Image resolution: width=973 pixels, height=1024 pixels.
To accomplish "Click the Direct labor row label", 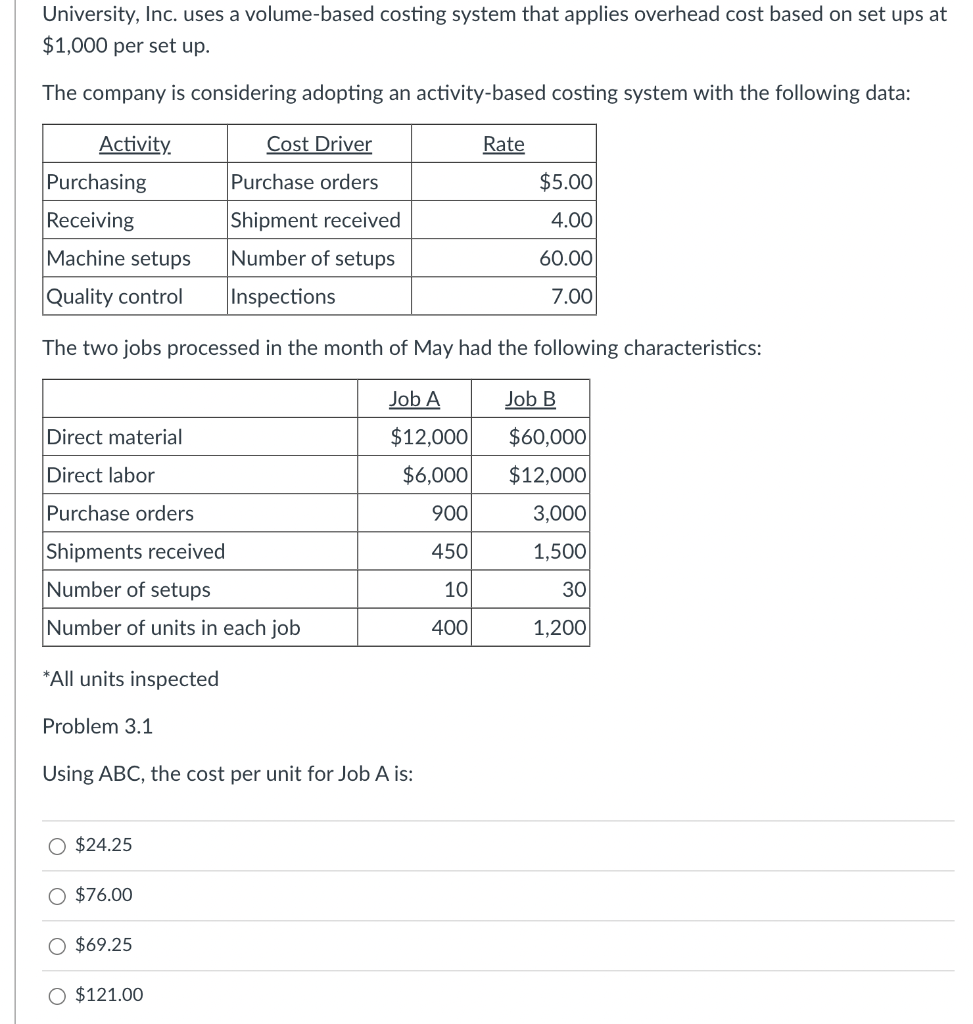I will coord(99,475).
